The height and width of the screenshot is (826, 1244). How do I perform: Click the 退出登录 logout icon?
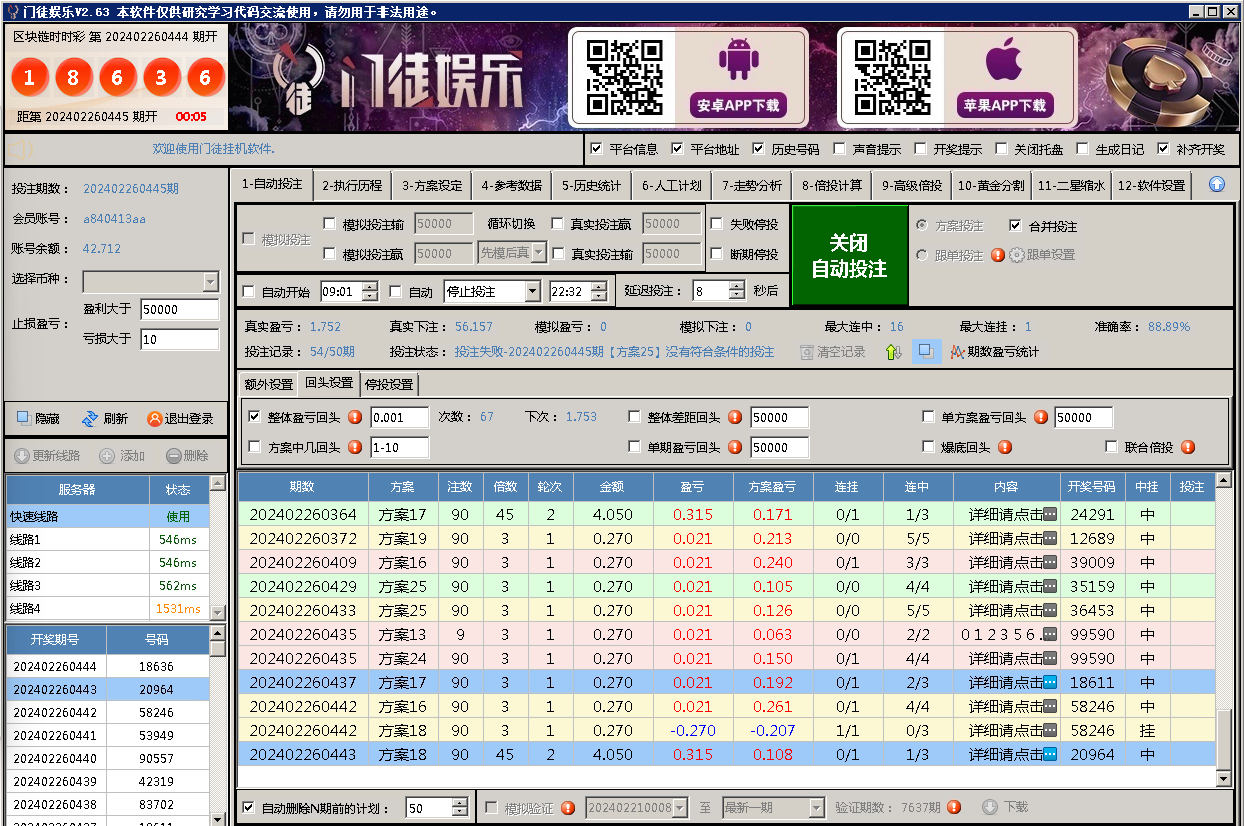click(x=154, y=419)
